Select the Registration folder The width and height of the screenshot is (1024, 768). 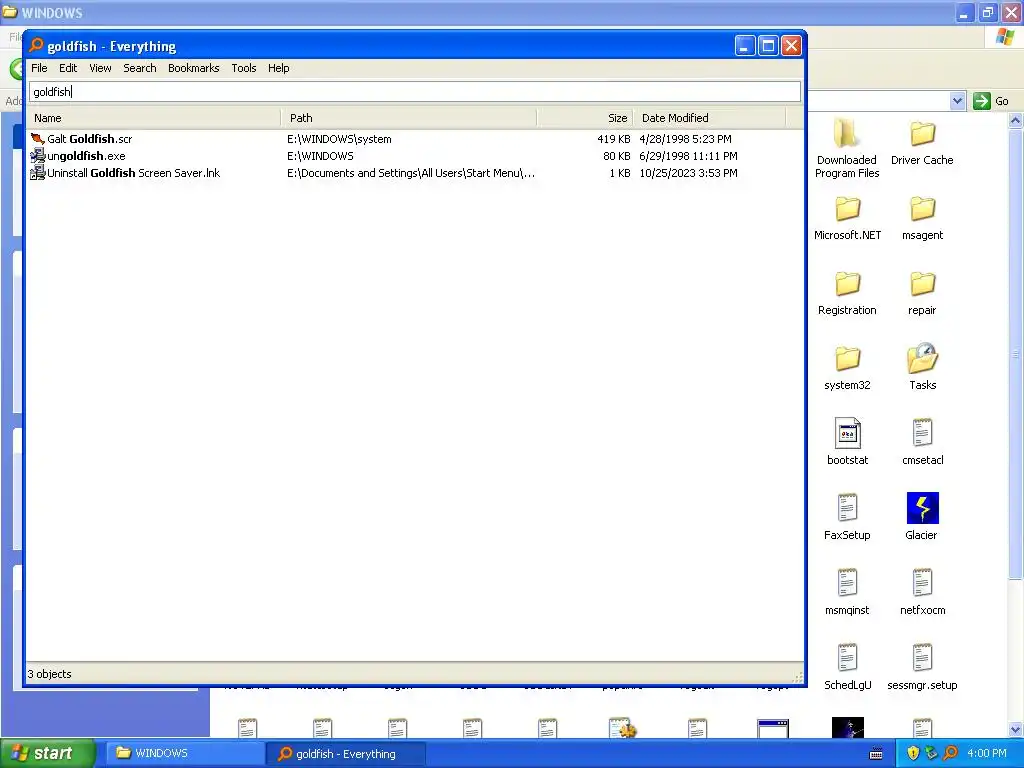tap(847, 293)
